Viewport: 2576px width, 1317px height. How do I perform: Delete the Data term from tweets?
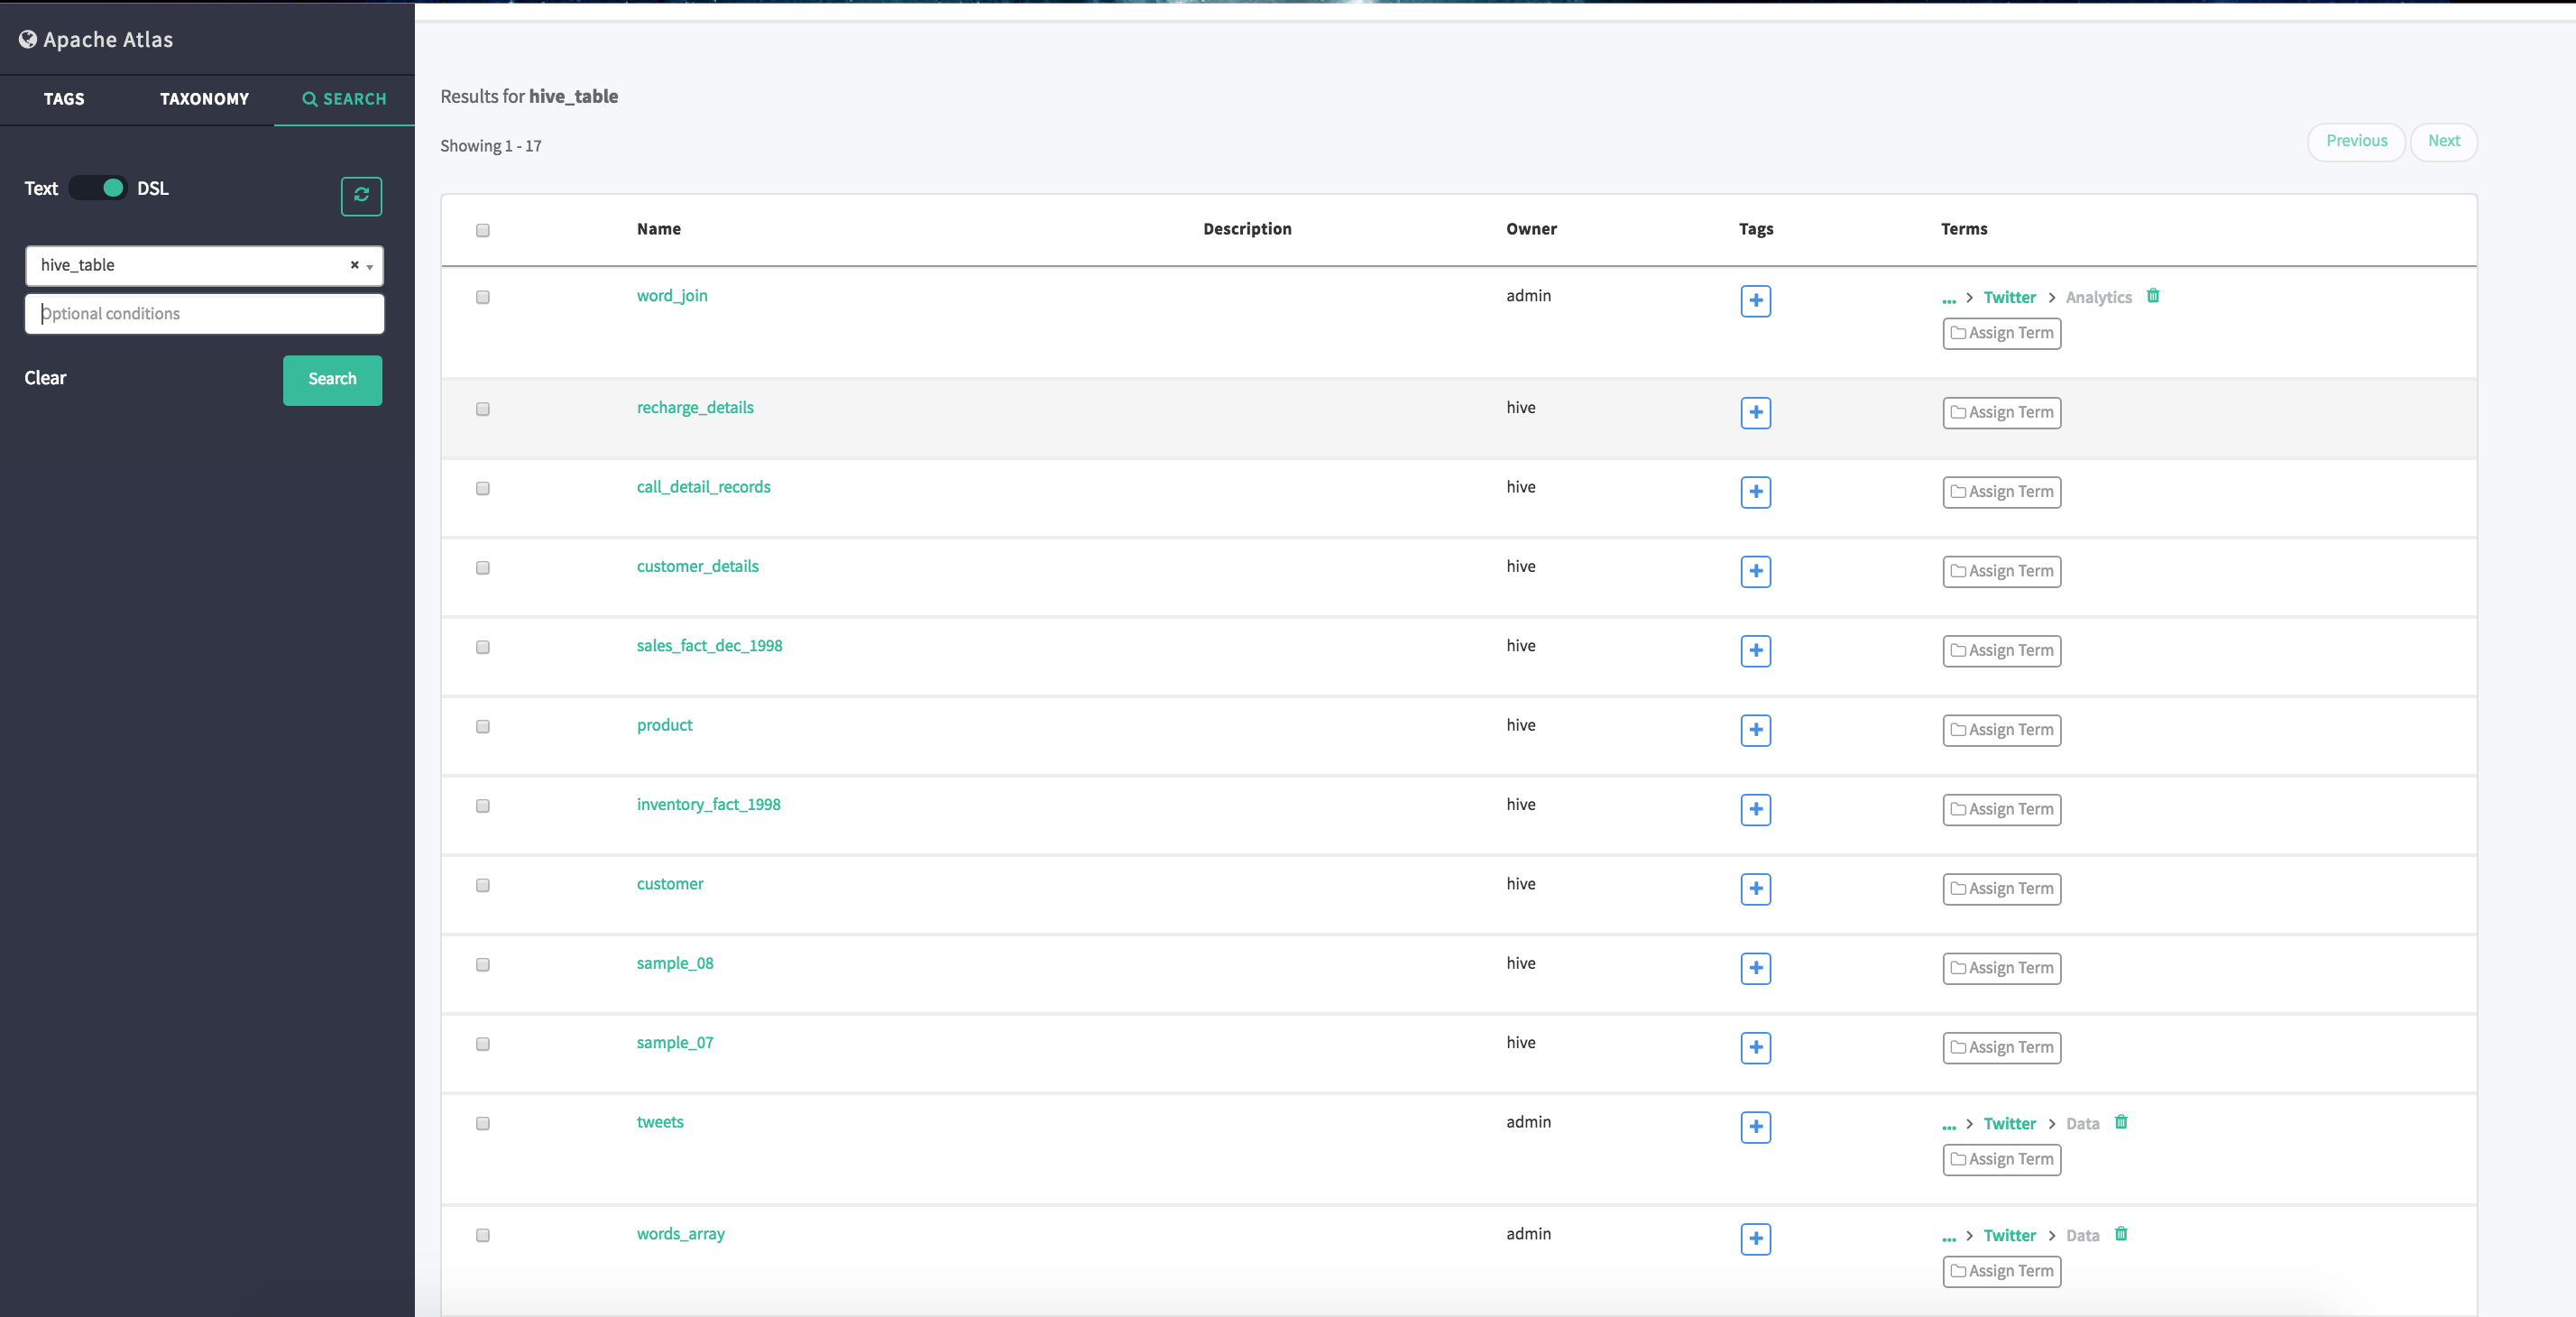click(x=2121, y=1122)
